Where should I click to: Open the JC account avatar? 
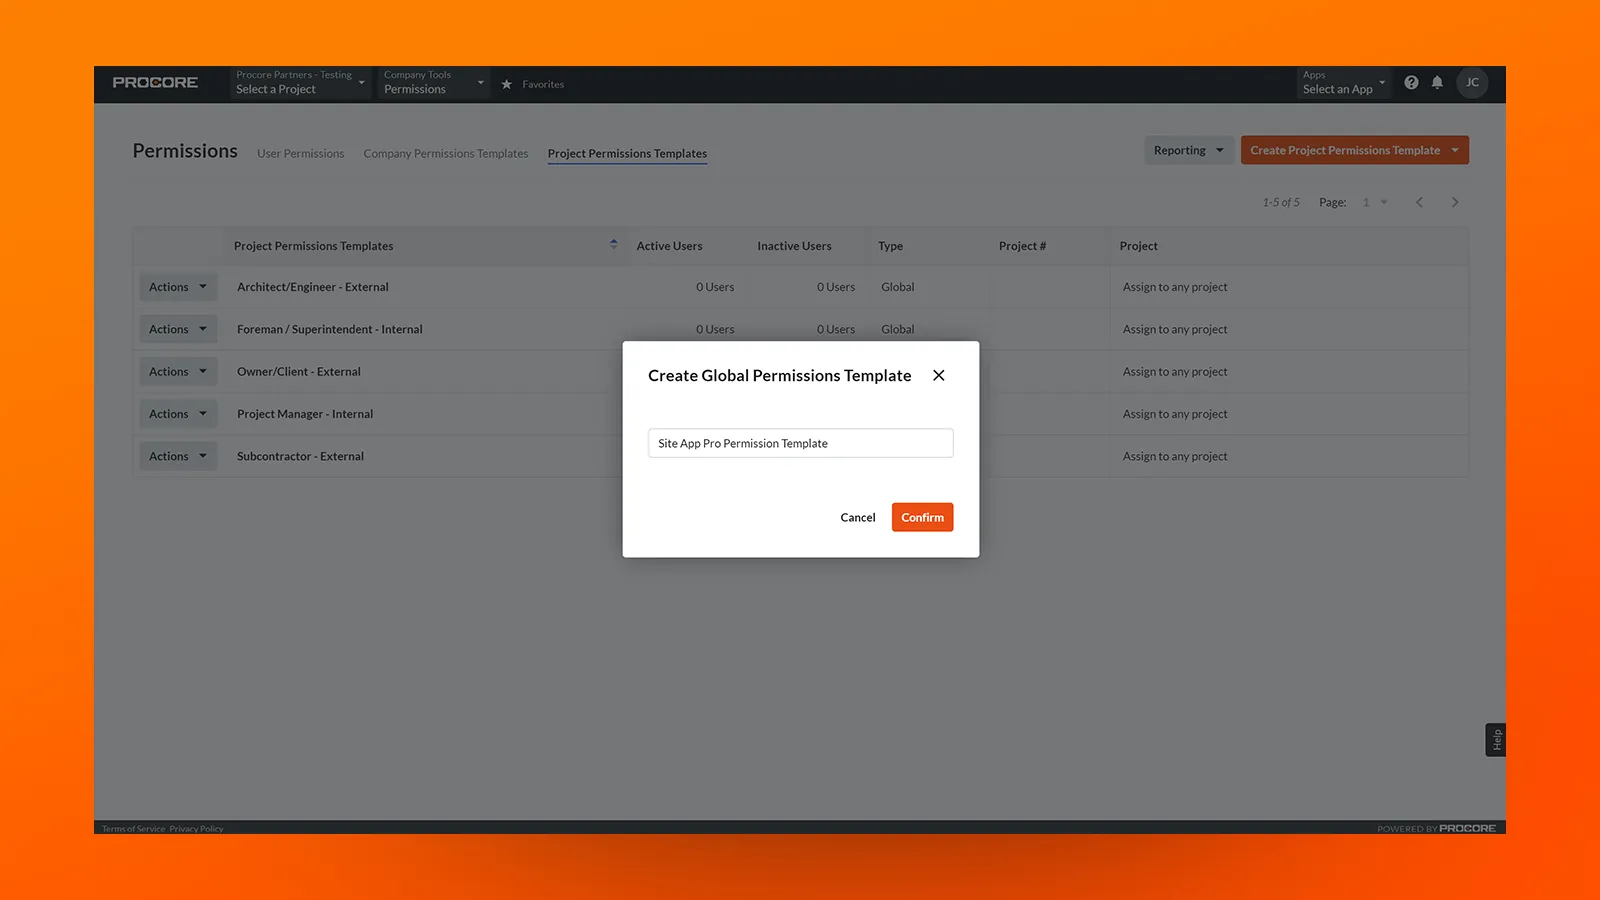tap(1472, 82)
